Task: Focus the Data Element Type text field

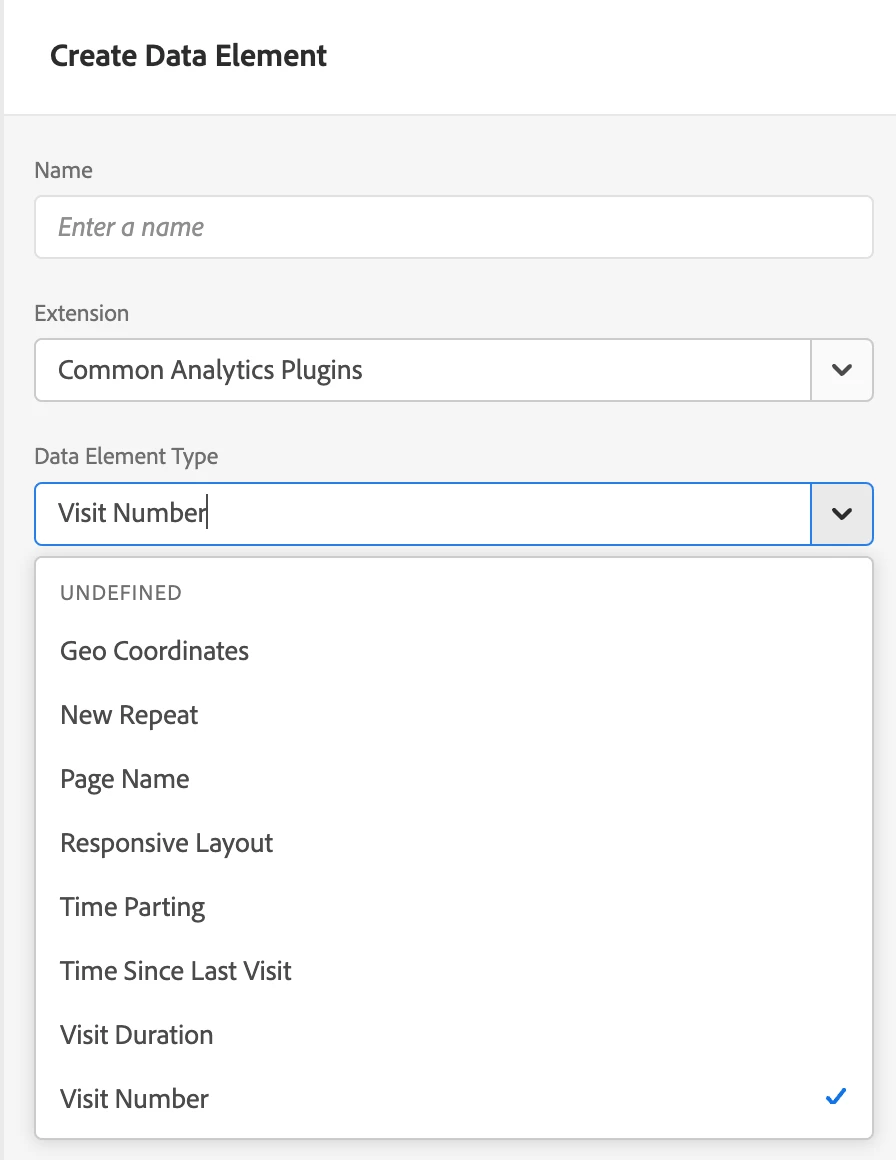Action: click(422, 513)
